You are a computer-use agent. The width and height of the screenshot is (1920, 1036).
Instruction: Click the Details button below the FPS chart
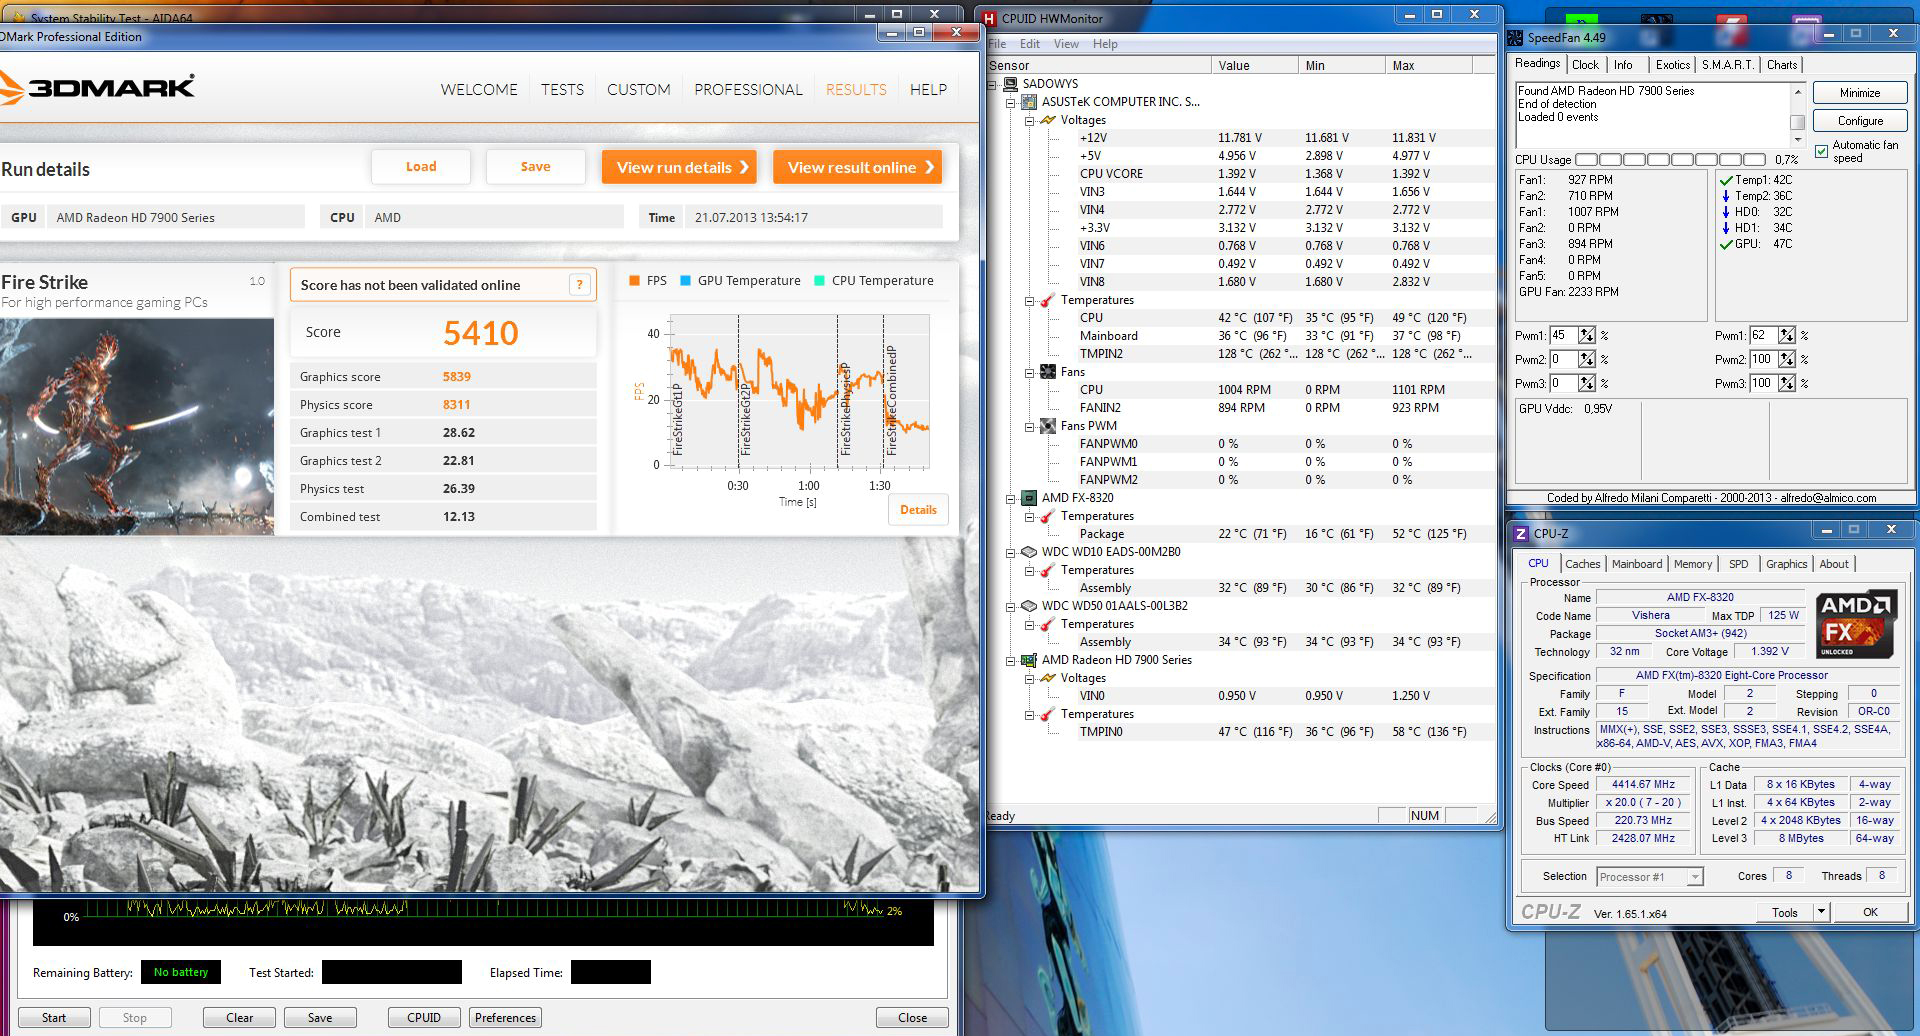pyautogui.click(x=918, y=510)
